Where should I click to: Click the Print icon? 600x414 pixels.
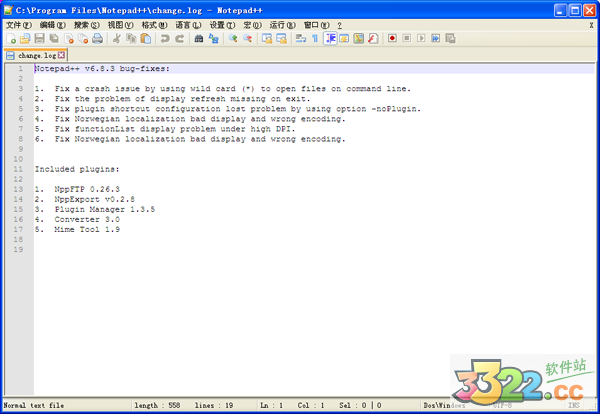pos(98,39)
